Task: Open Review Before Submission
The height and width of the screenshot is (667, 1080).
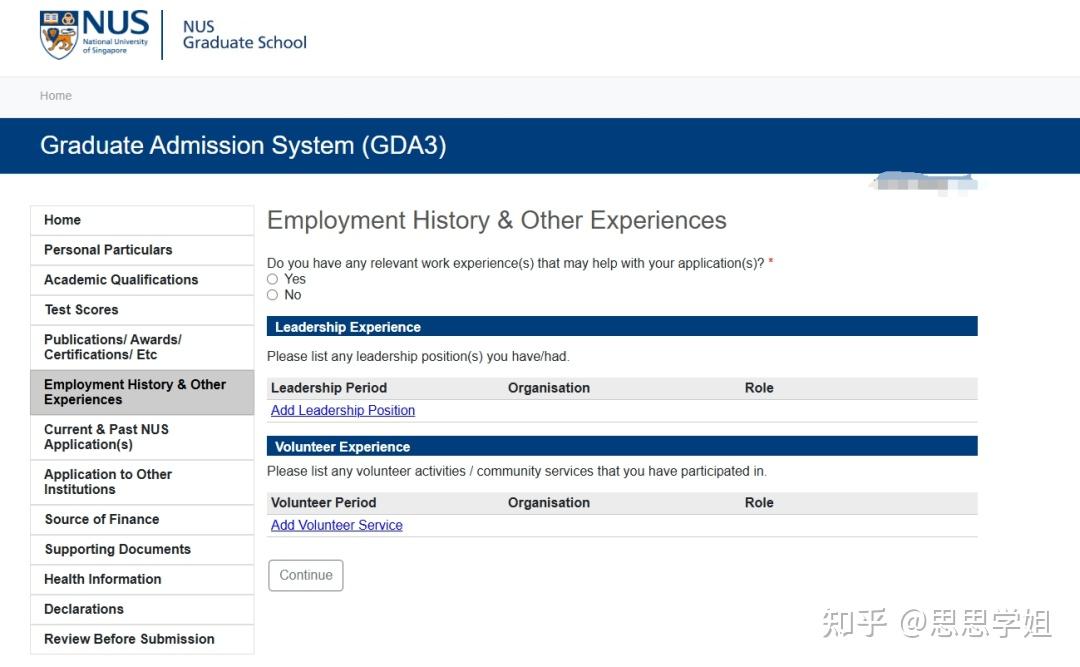Action: tap(129, 639)
